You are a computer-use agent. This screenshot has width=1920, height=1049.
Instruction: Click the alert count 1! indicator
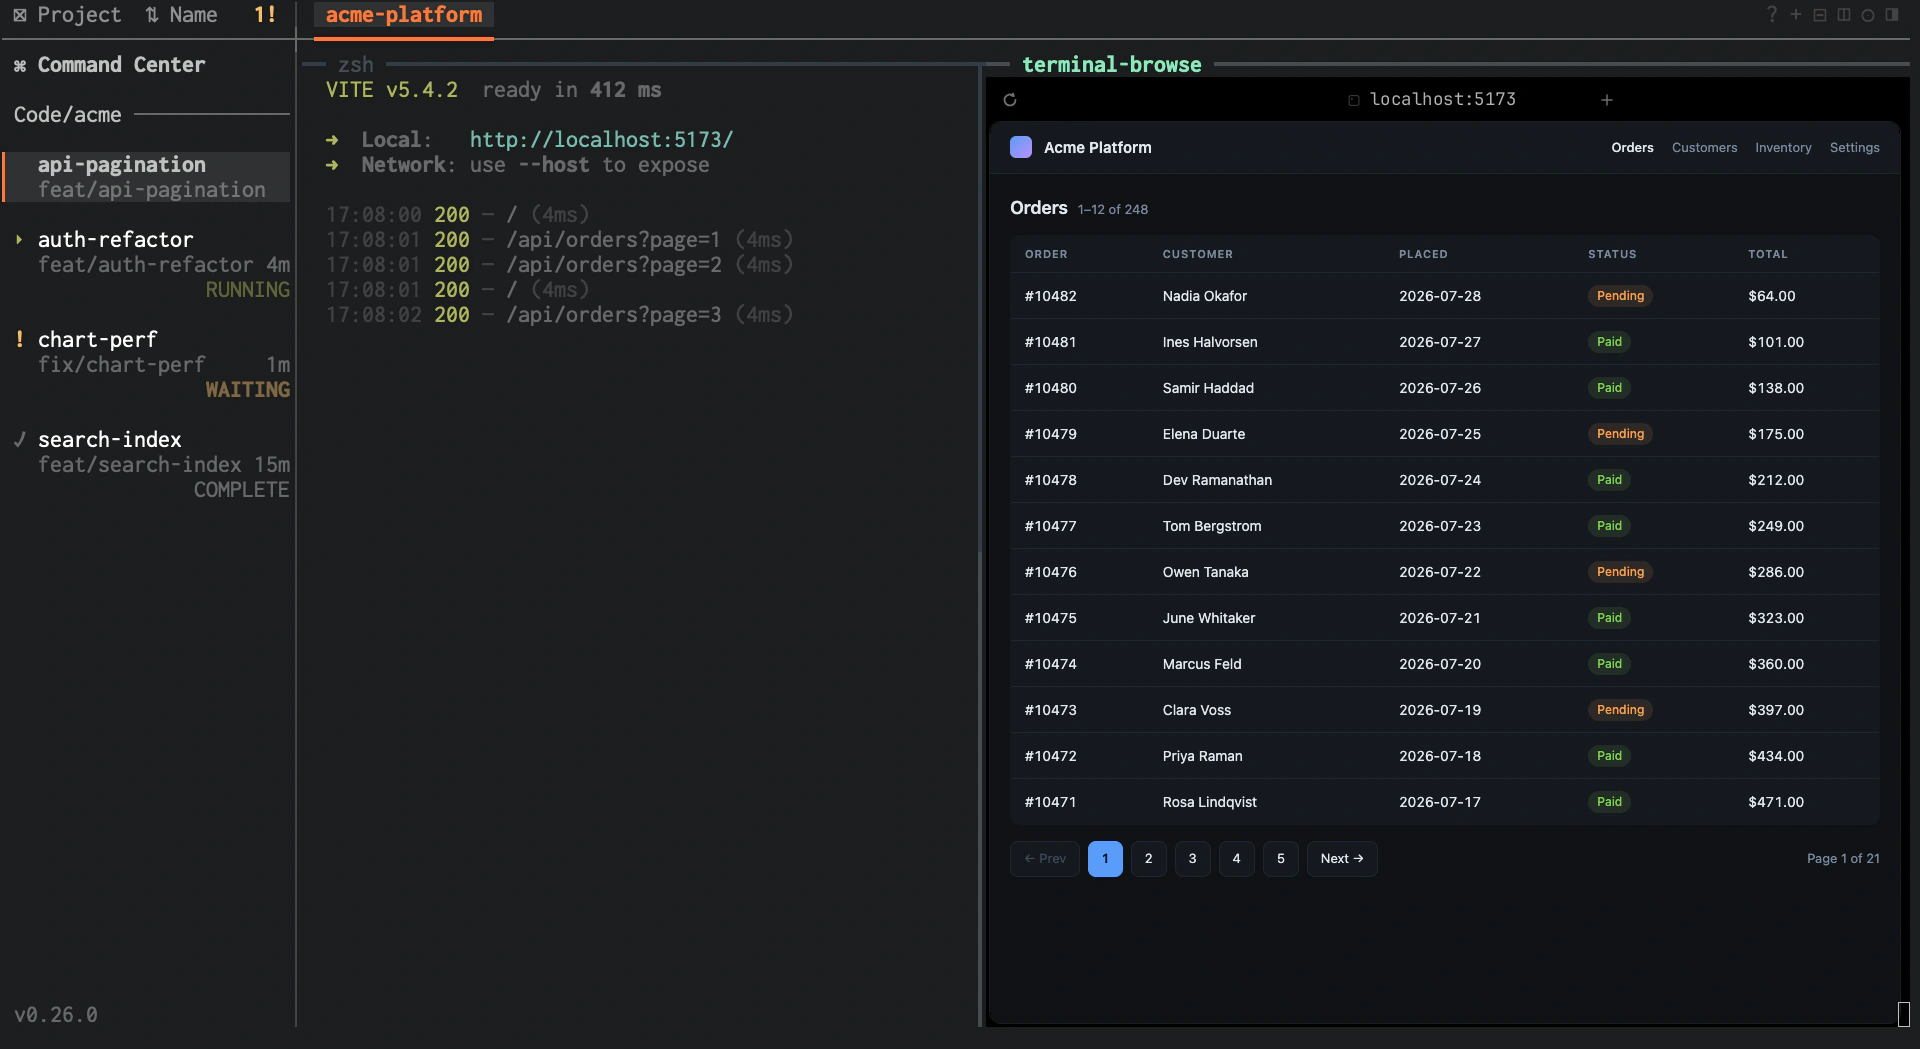tap(265, 15)
